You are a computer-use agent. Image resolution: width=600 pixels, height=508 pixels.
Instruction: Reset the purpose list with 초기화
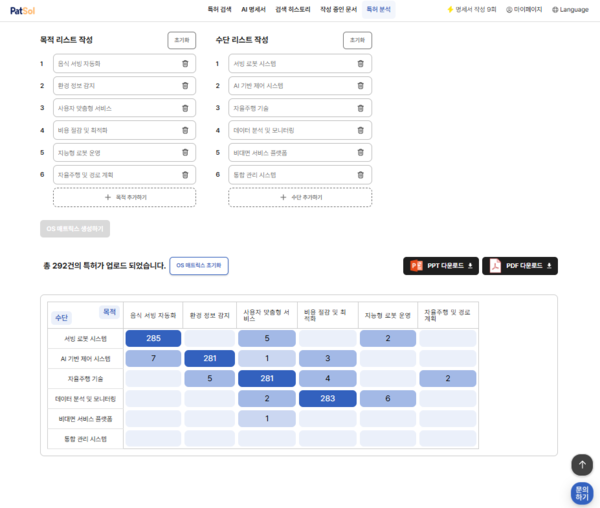point(181,40)
